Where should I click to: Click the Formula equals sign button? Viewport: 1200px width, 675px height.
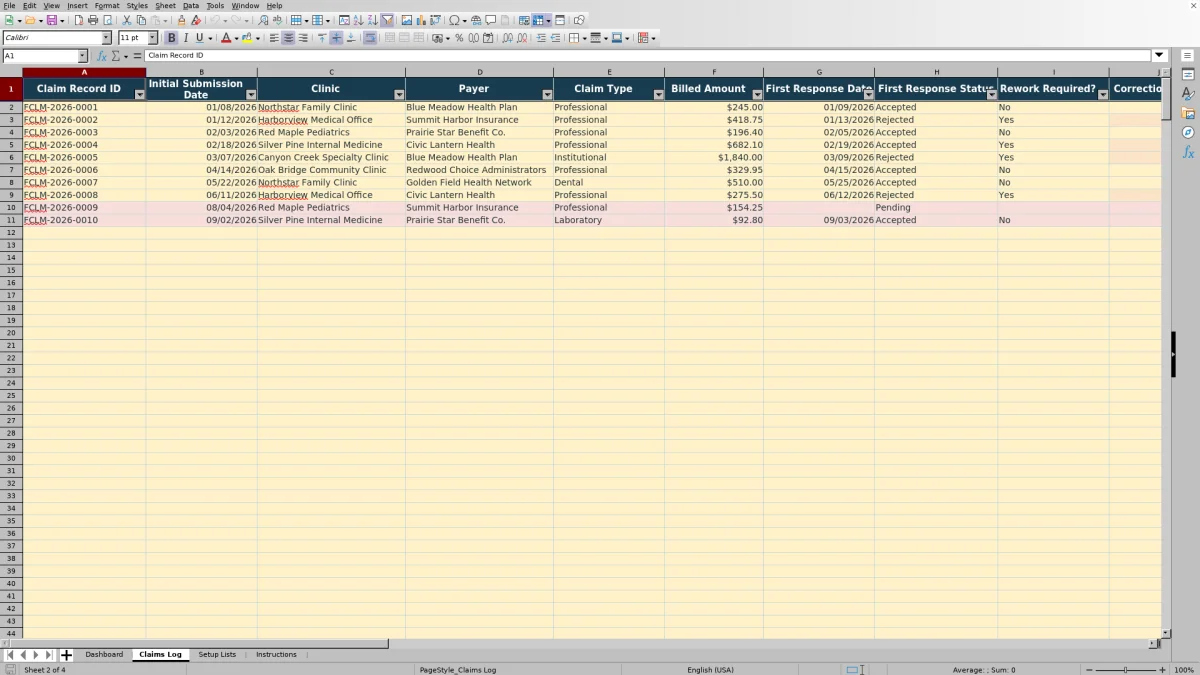[x=137, y=56]
